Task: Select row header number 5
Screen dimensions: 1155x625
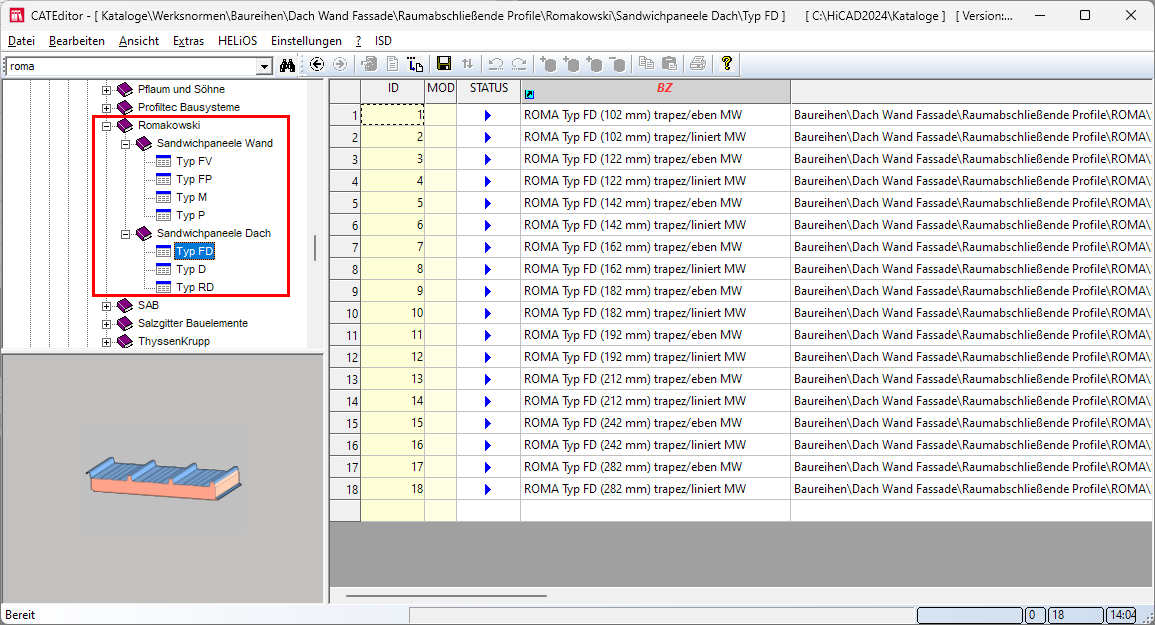Action: pos(345,203)
